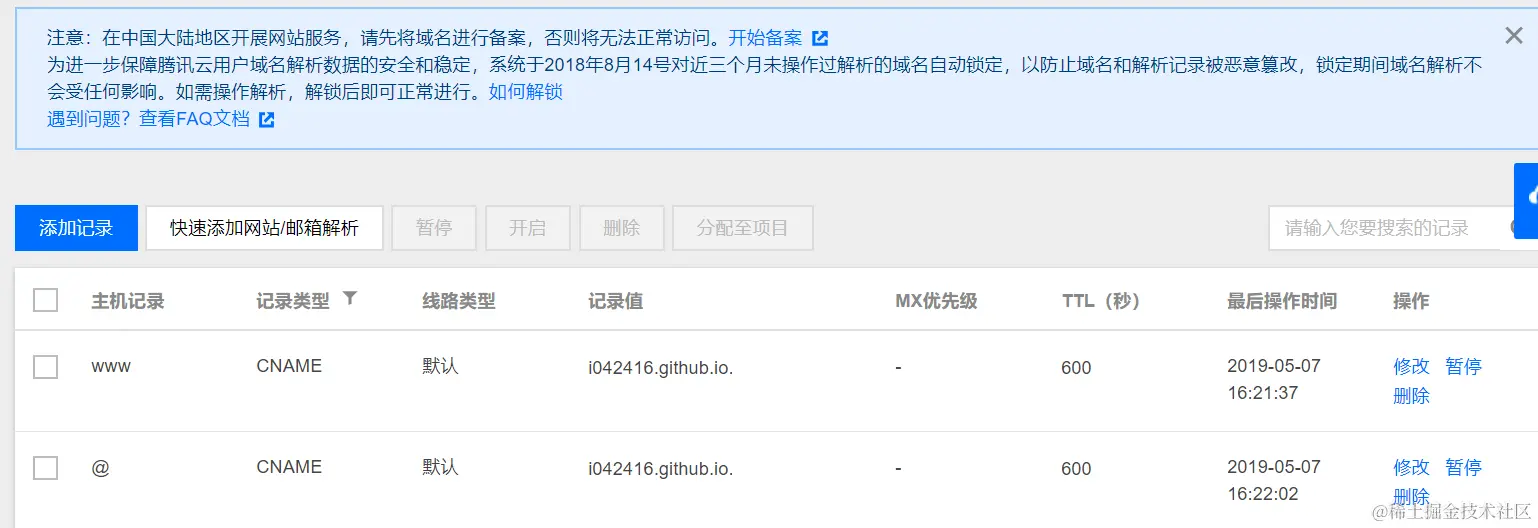Click the 线路类型 column header
Screen dimensions: 1538x528
pyautogui.click(x=459, y=301)
